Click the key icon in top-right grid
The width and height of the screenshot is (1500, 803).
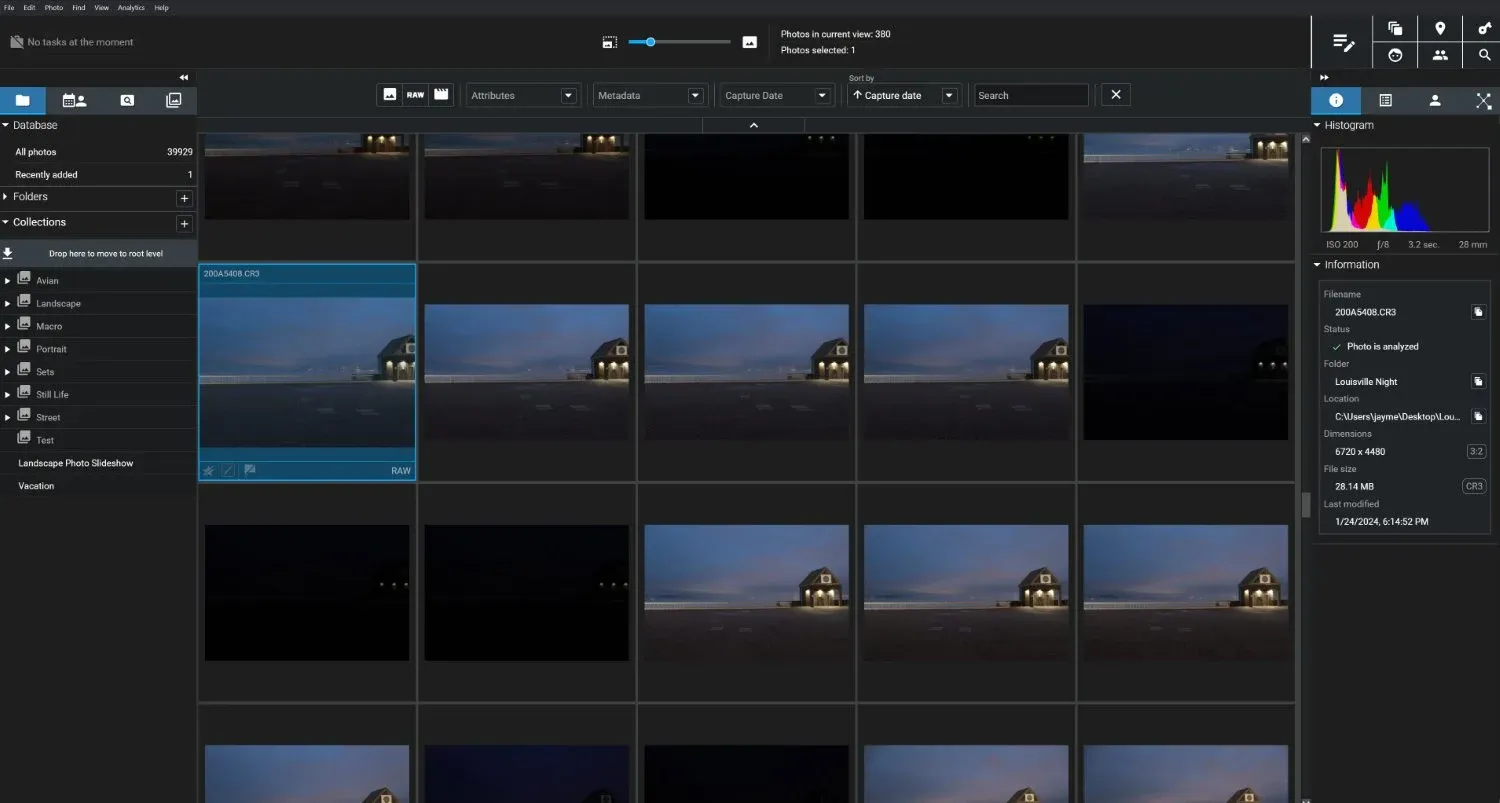[x=1484, y=29]
